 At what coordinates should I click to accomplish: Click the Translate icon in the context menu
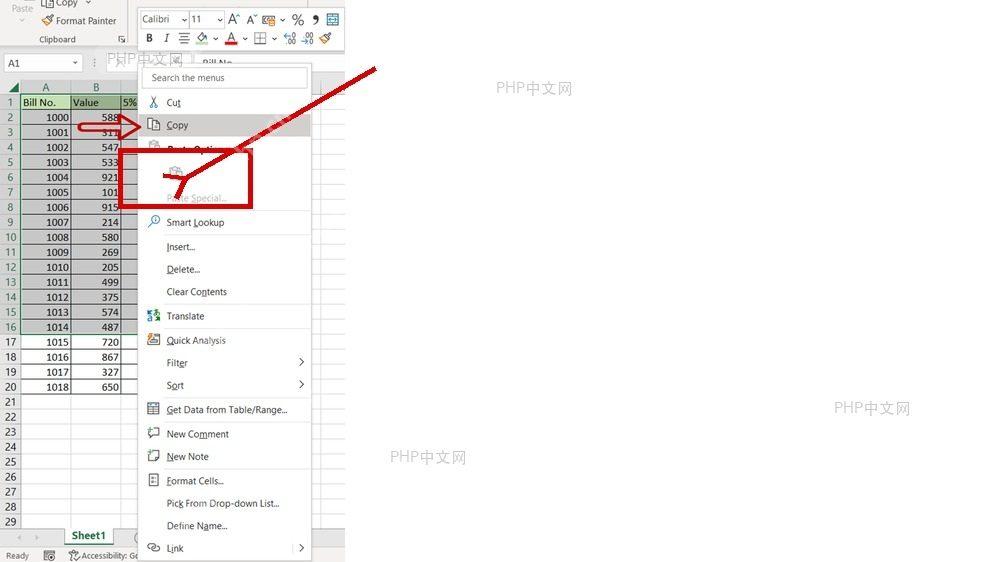point(154,315)
